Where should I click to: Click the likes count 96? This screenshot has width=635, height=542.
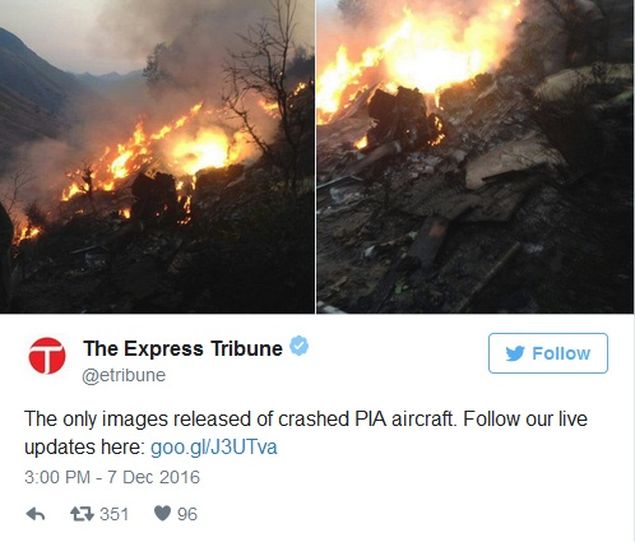coord(187,514)
